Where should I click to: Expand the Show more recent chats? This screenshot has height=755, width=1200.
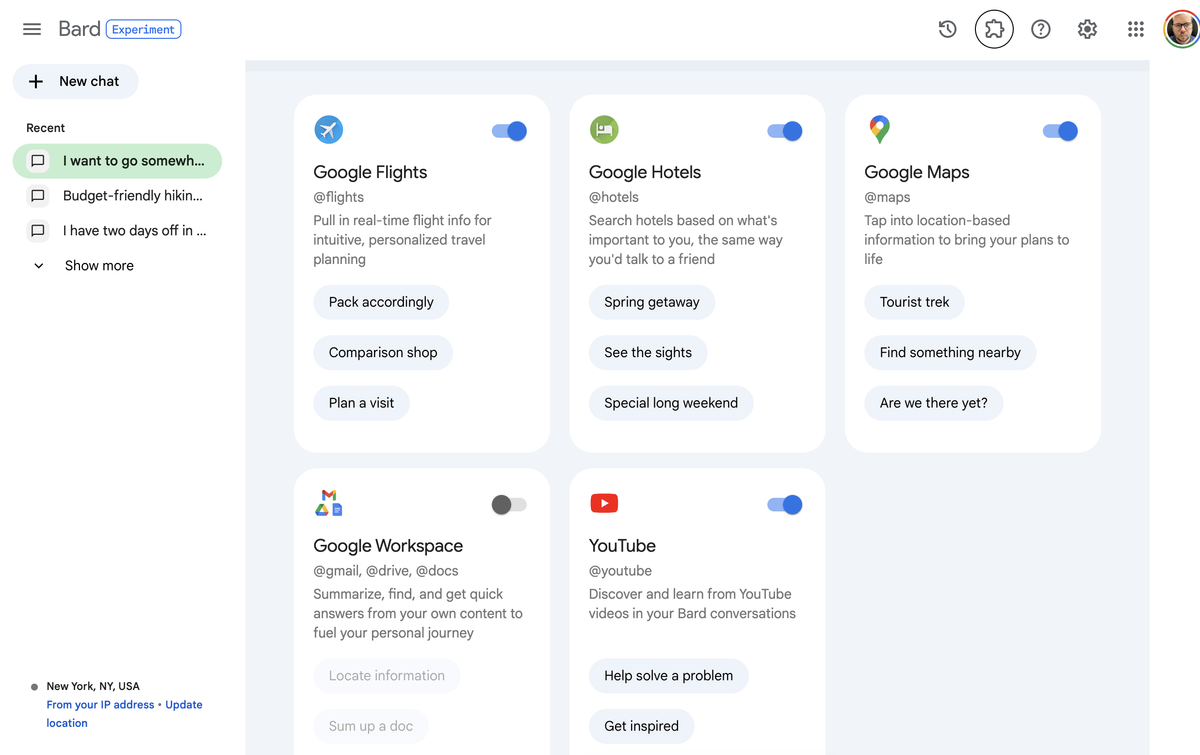[98, 265]
